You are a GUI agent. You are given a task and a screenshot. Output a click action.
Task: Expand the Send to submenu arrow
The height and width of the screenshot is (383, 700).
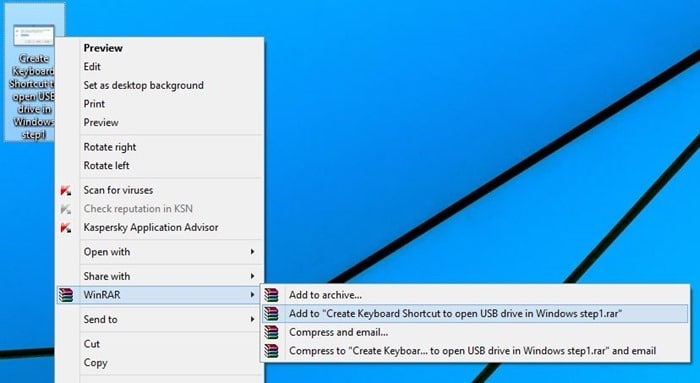[x=252, y=319]
